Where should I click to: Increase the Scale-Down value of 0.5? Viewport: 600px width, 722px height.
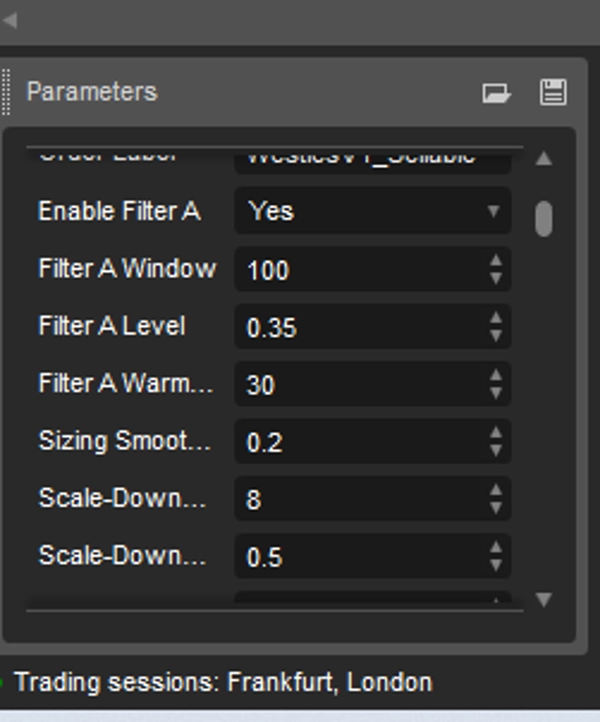click(495, 547)
